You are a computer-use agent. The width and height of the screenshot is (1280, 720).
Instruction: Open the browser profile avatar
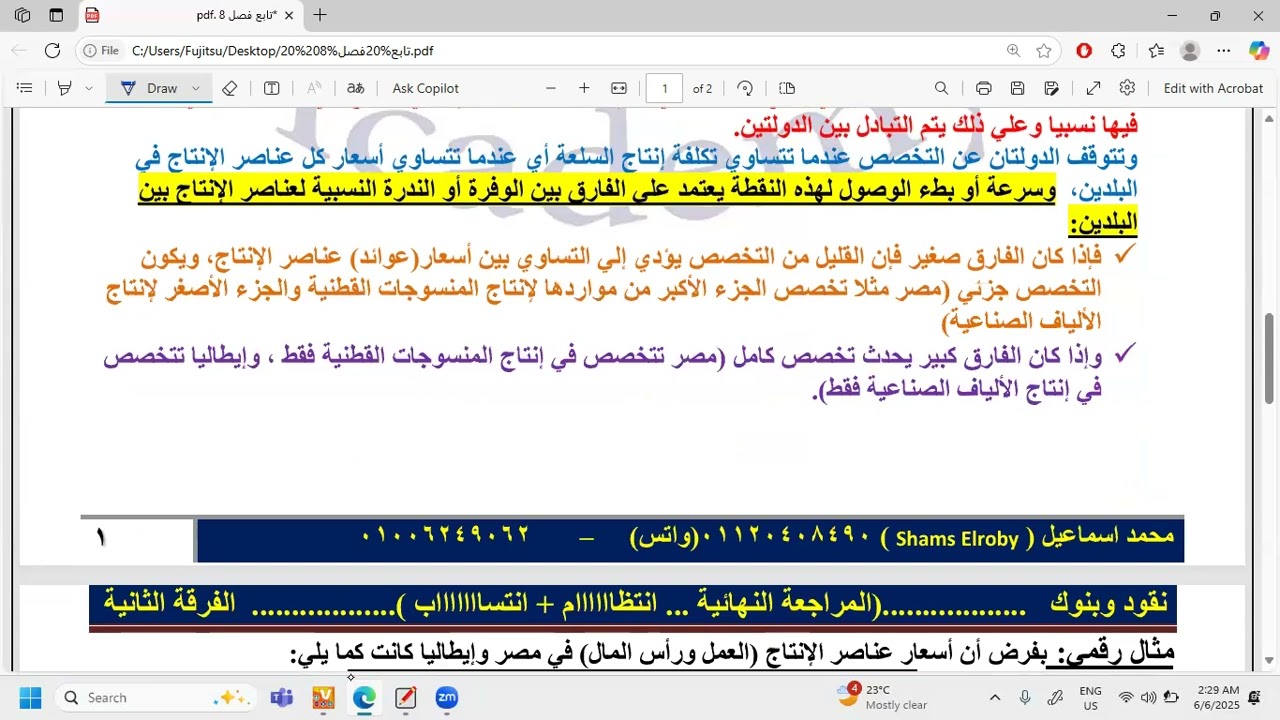pyautogui.click(x=1190, y=50)
